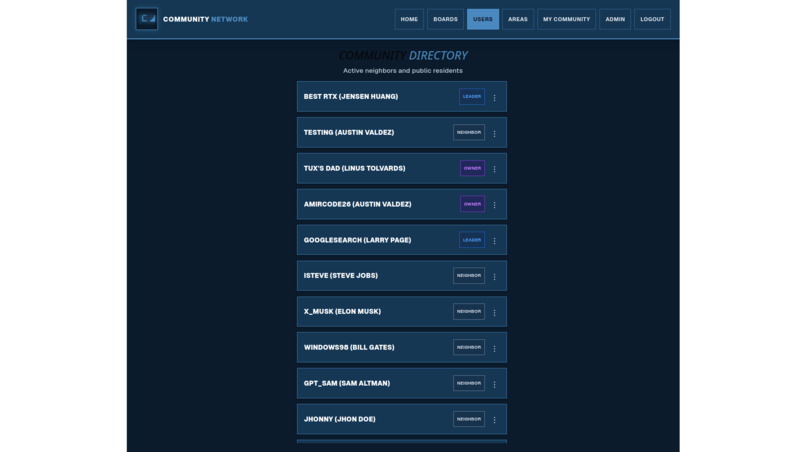
Task: Open options menu for Best RTX (Jensen Huang)
Action: click(x=494, y=97)
